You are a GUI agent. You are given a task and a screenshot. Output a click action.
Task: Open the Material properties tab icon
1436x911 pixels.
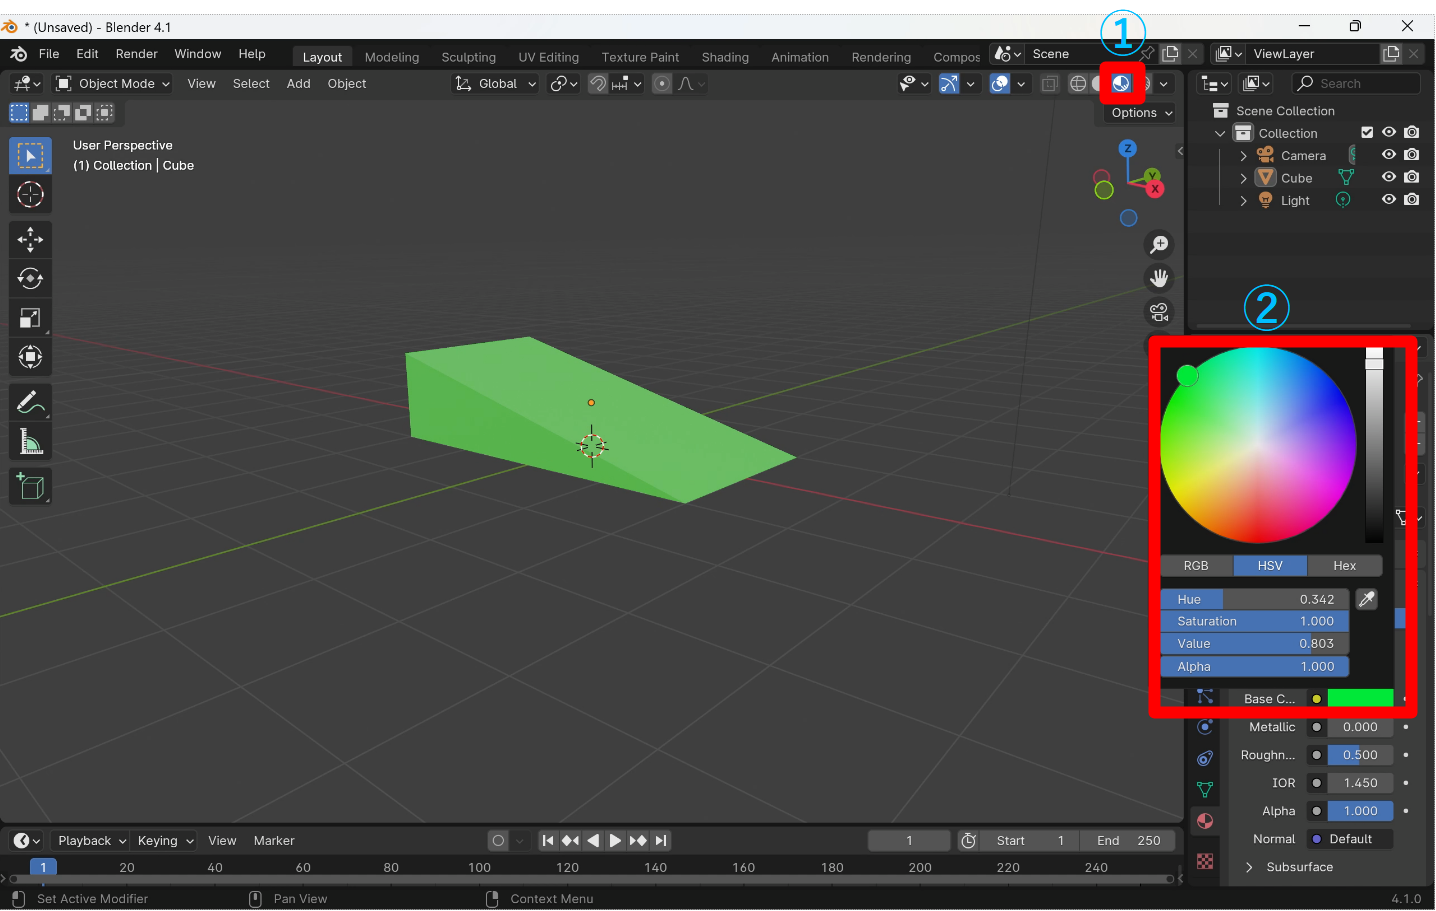pyautogui.click(x=1205, y=821)
